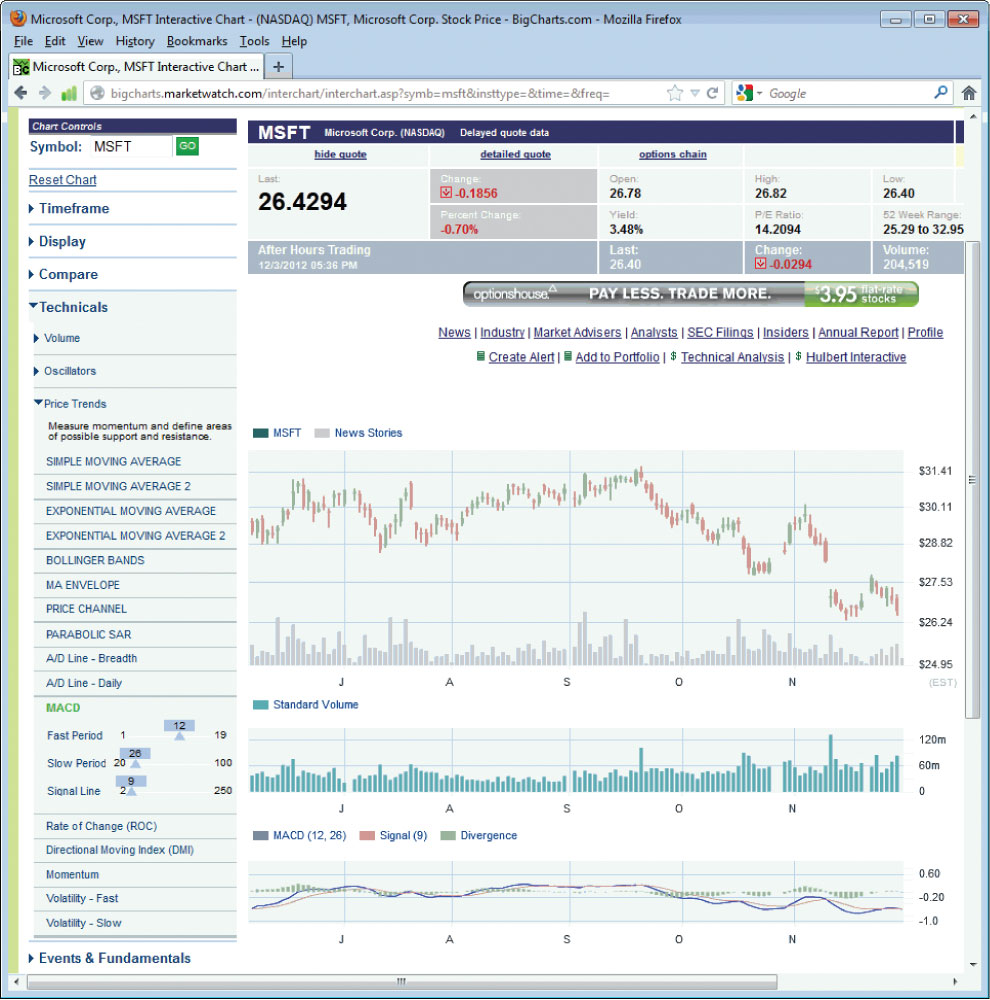Click the Slow Period slider handle
The image size is (990, 1000).
pyautogui.click(x=135, y=757)
